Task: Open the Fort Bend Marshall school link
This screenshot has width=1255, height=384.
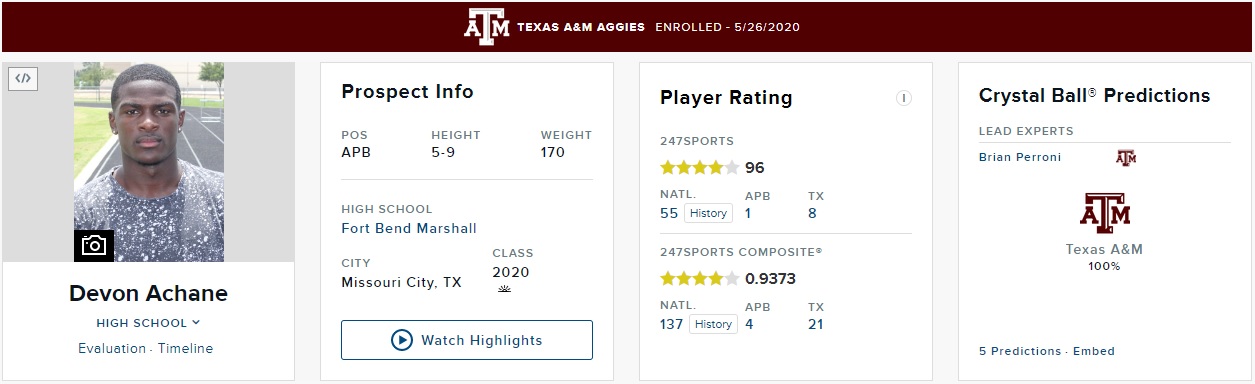Action: (409, 228)
